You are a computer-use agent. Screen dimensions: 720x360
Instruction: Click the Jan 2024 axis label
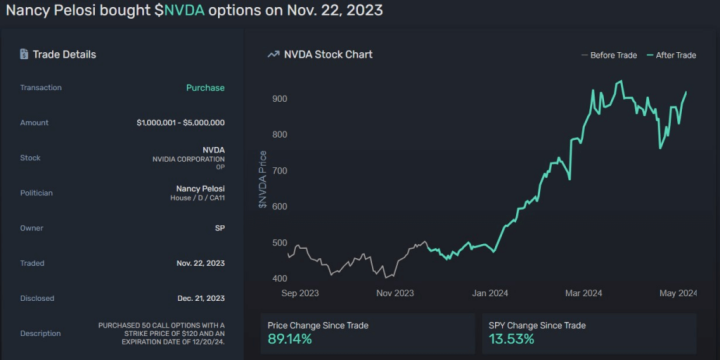click(490, 293)
